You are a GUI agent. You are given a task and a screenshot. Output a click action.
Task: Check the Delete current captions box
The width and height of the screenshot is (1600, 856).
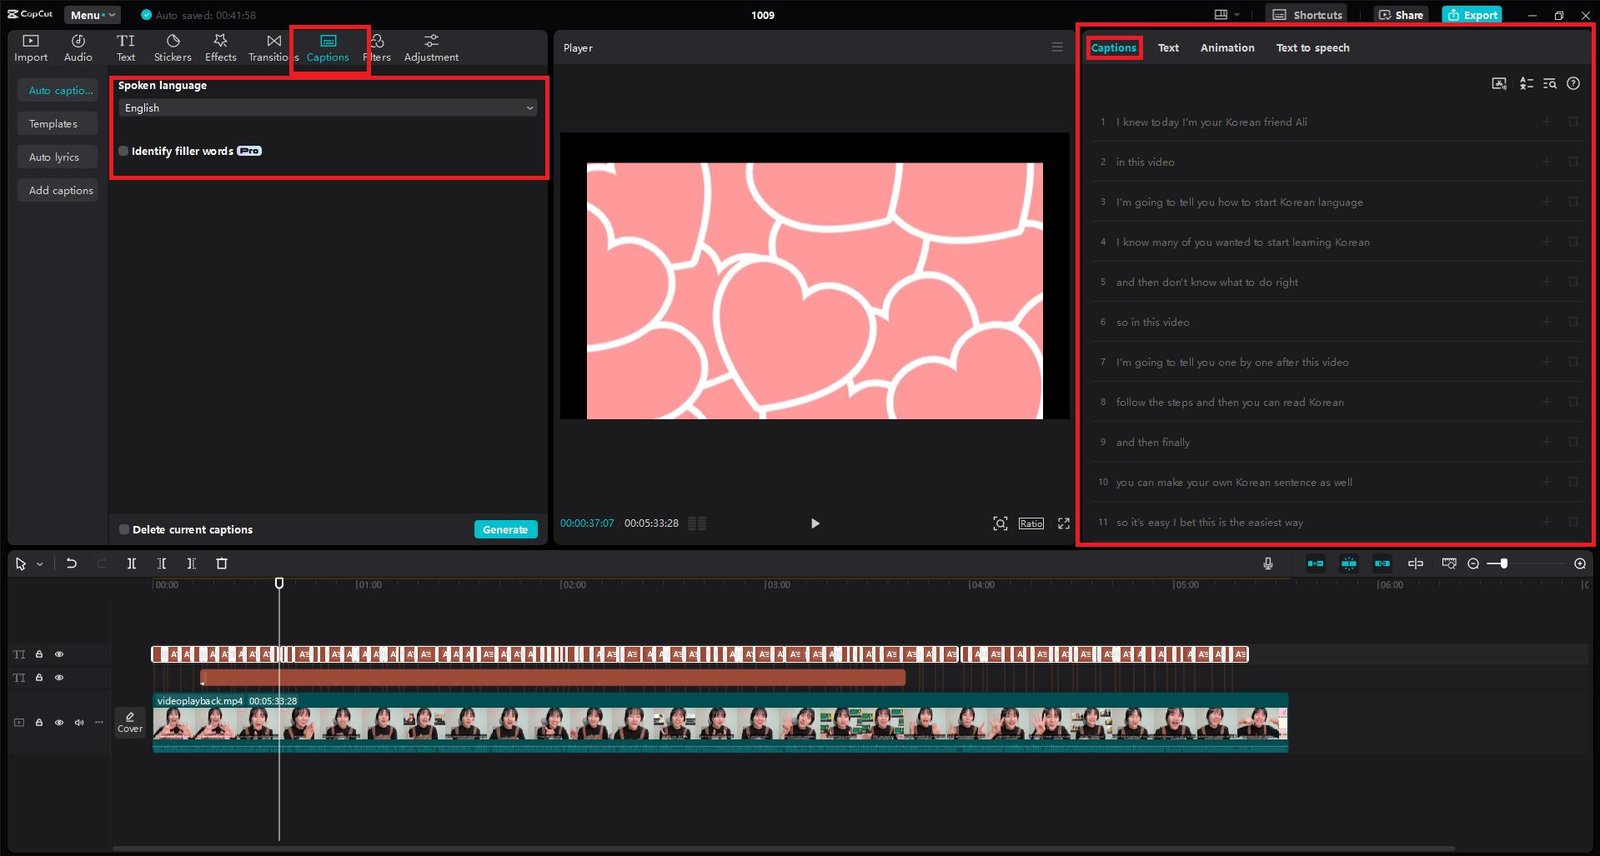point(124,530)
